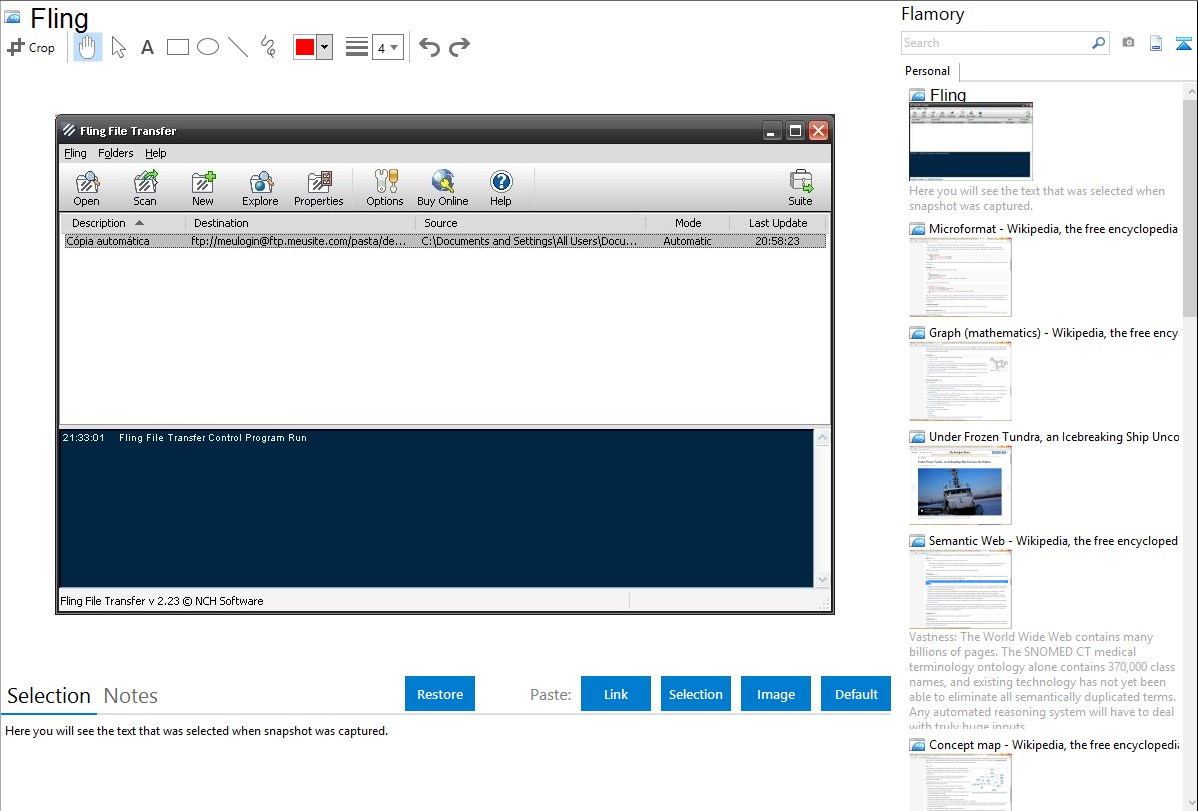
Task: Activate the hand pan tool
Action: point(88,47)
